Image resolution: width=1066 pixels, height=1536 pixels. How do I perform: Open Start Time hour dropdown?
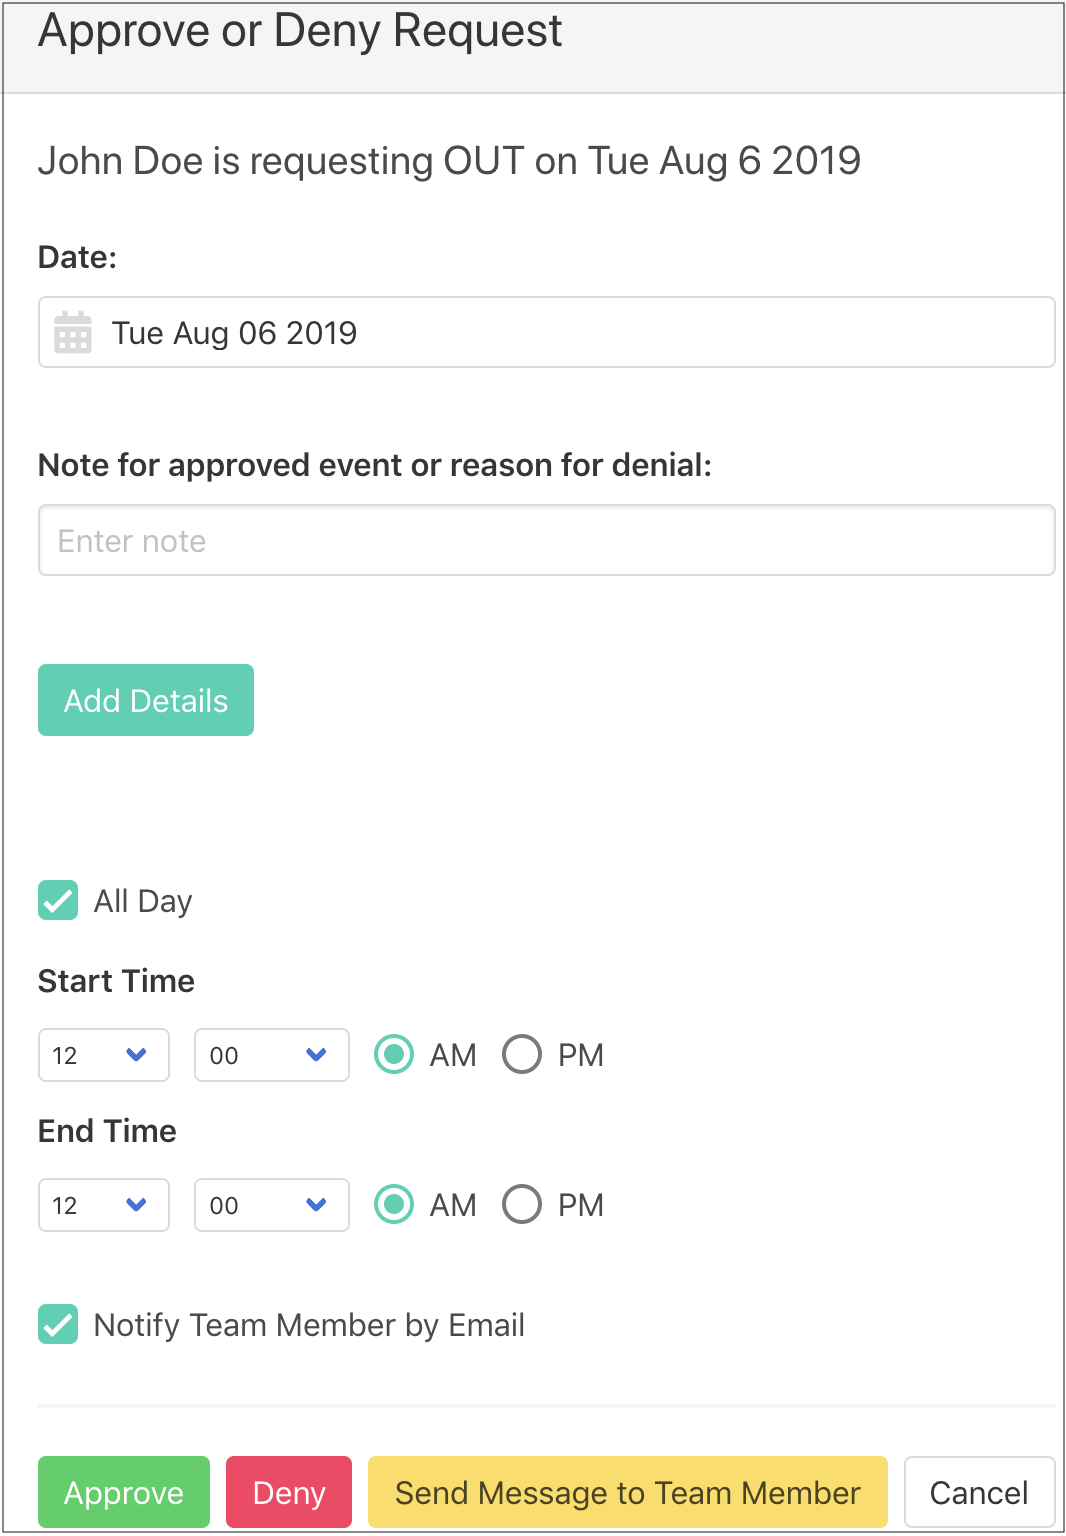tap(104, 1055)
